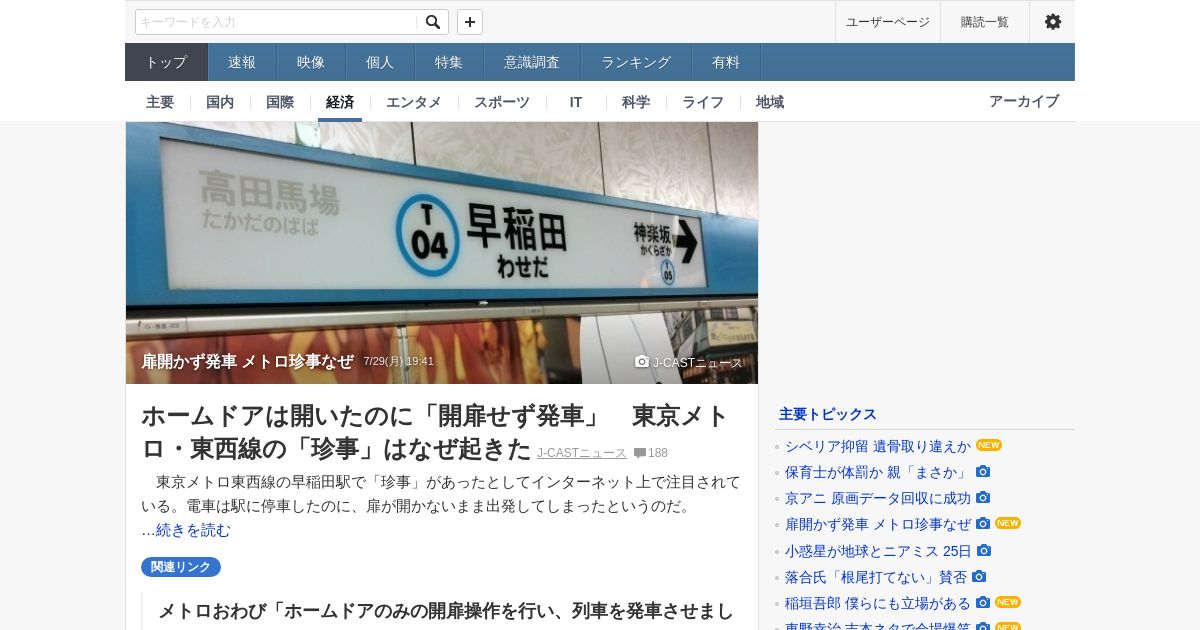Click J-CASTニュース source next to headline

click(582, 453)
